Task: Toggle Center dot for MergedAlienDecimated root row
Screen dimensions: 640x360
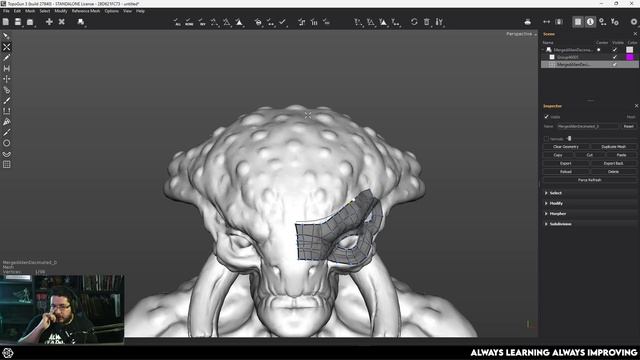Action: coord(599,50)
